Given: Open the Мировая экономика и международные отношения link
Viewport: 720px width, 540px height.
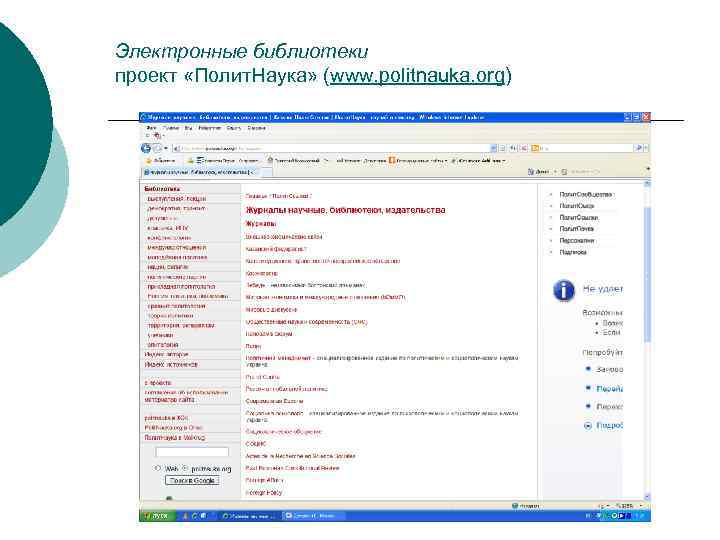Looking at the screenshot, I should coord(325,298).
